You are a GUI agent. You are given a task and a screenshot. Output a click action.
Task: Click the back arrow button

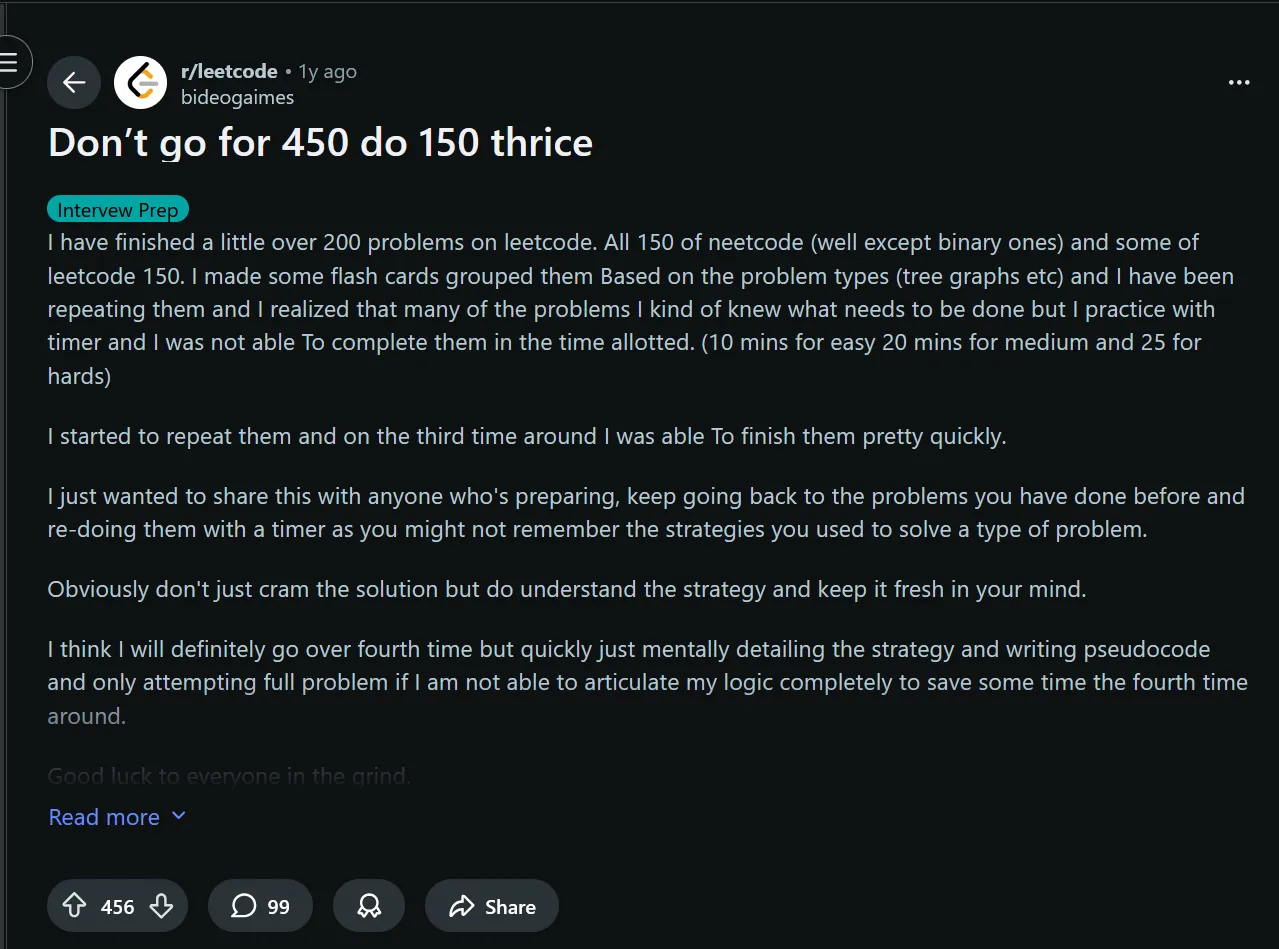pyautogui.click(x=74, y=82)
